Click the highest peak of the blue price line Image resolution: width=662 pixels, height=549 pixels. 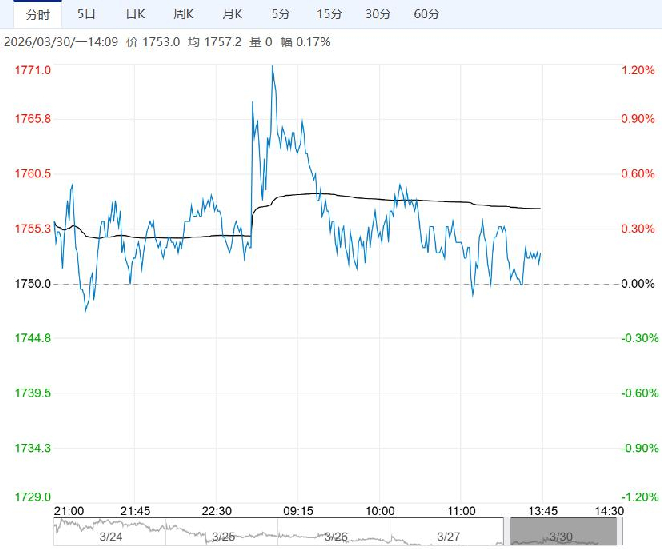272,68
